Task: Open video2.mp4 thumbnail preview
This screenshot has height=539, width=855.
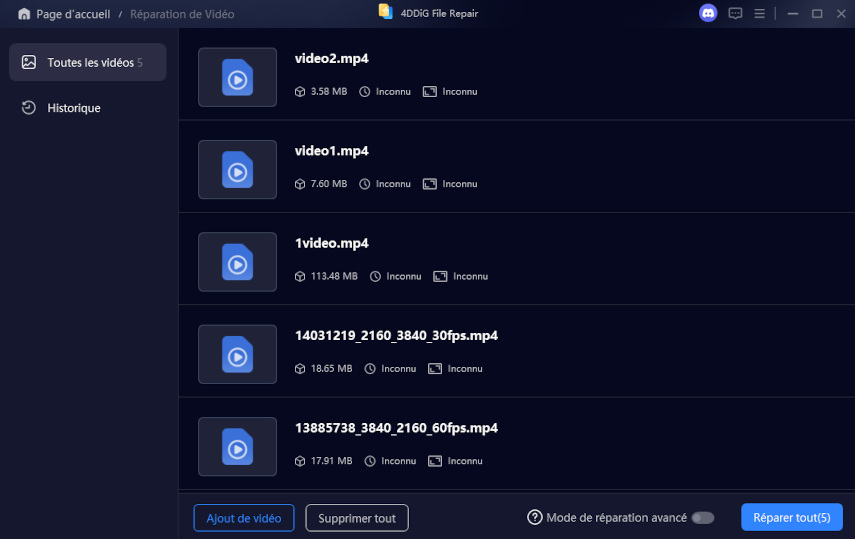Action: pos(237,77)
